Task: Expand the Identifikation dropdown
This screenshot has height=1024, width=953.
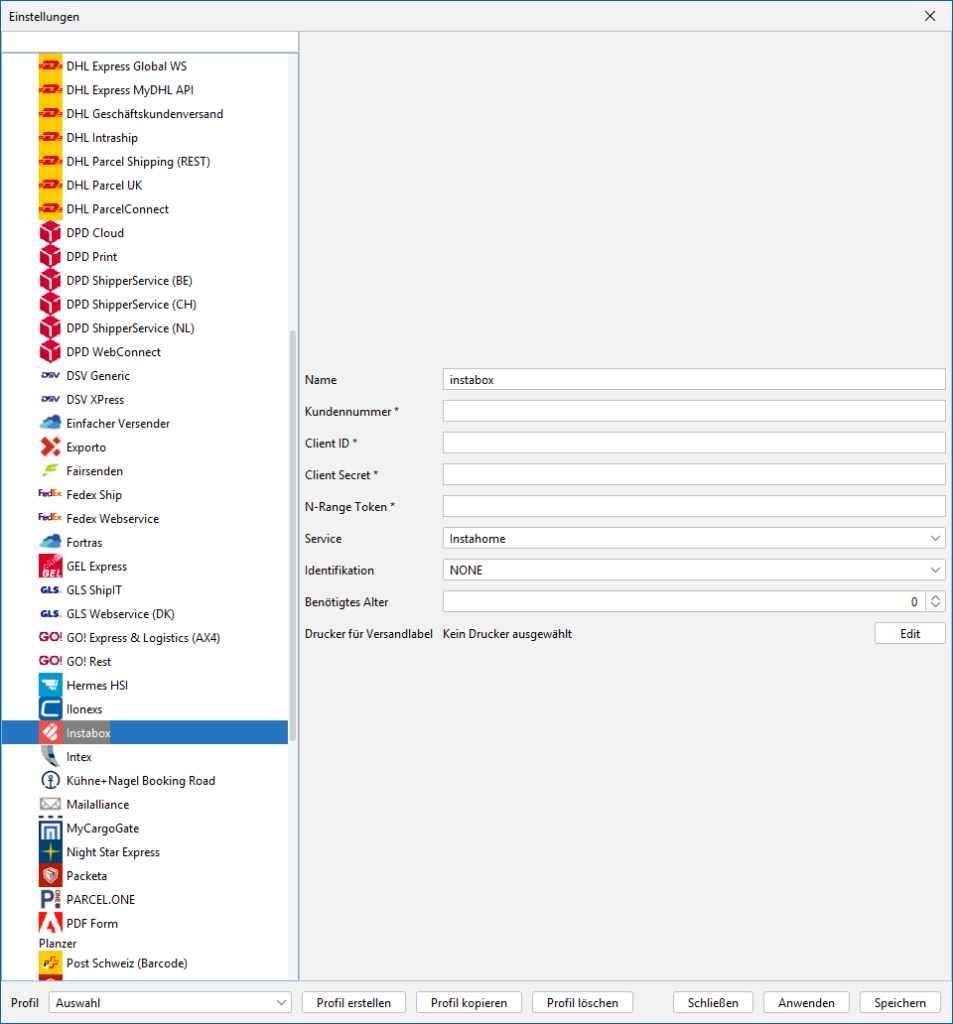Action: [x=693, y=570]
